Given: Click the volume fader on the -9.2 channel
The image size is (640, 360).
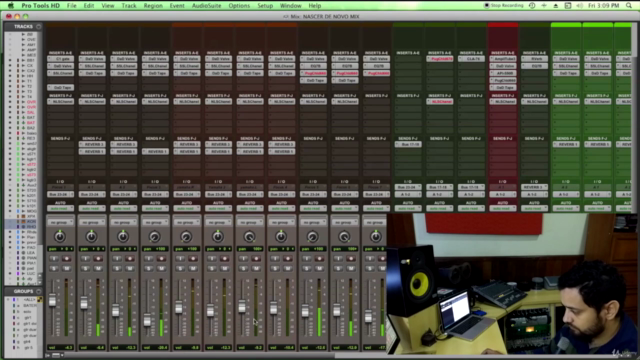Looking at the screenshot, I should (242, 306).
